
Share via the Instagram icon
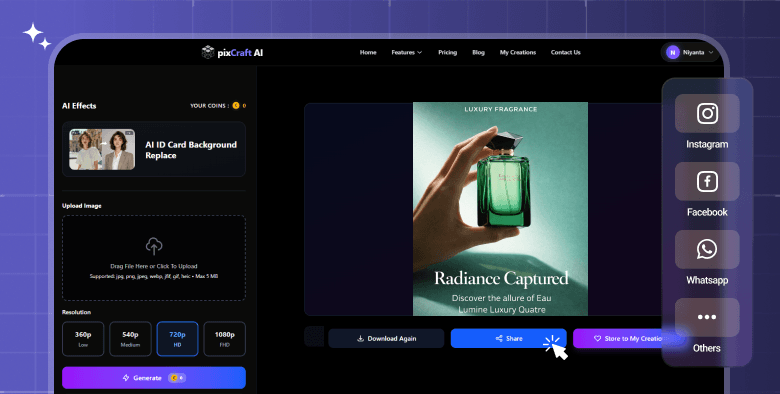point(707,113)
